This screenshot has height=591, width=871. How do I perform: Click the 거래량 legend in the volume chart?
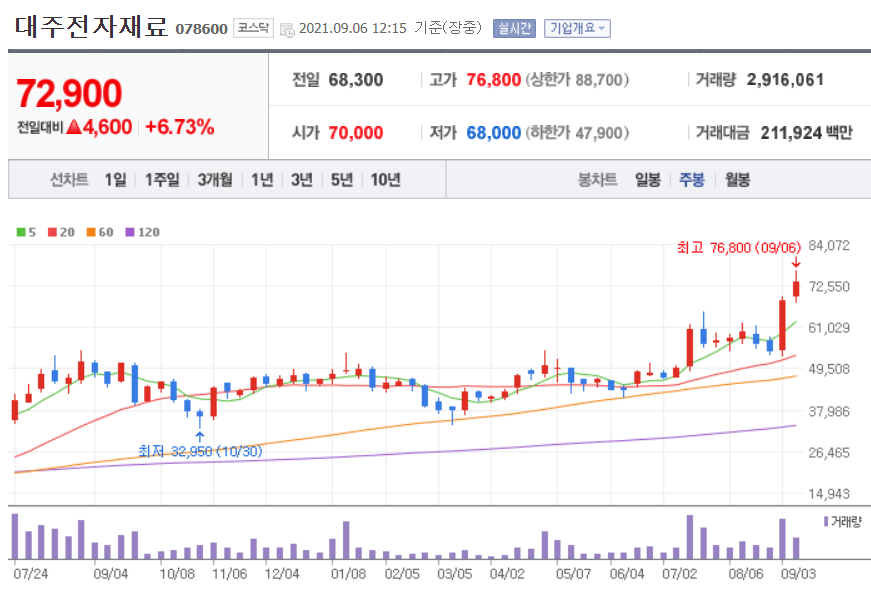[843, 522]
